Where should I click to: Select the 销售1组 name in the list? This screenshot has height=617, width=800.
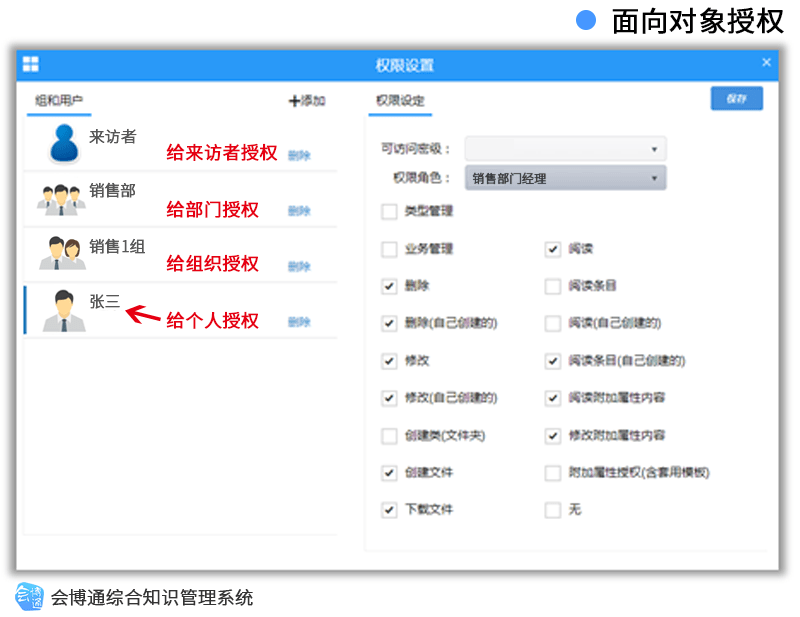[x=117, y=246]
